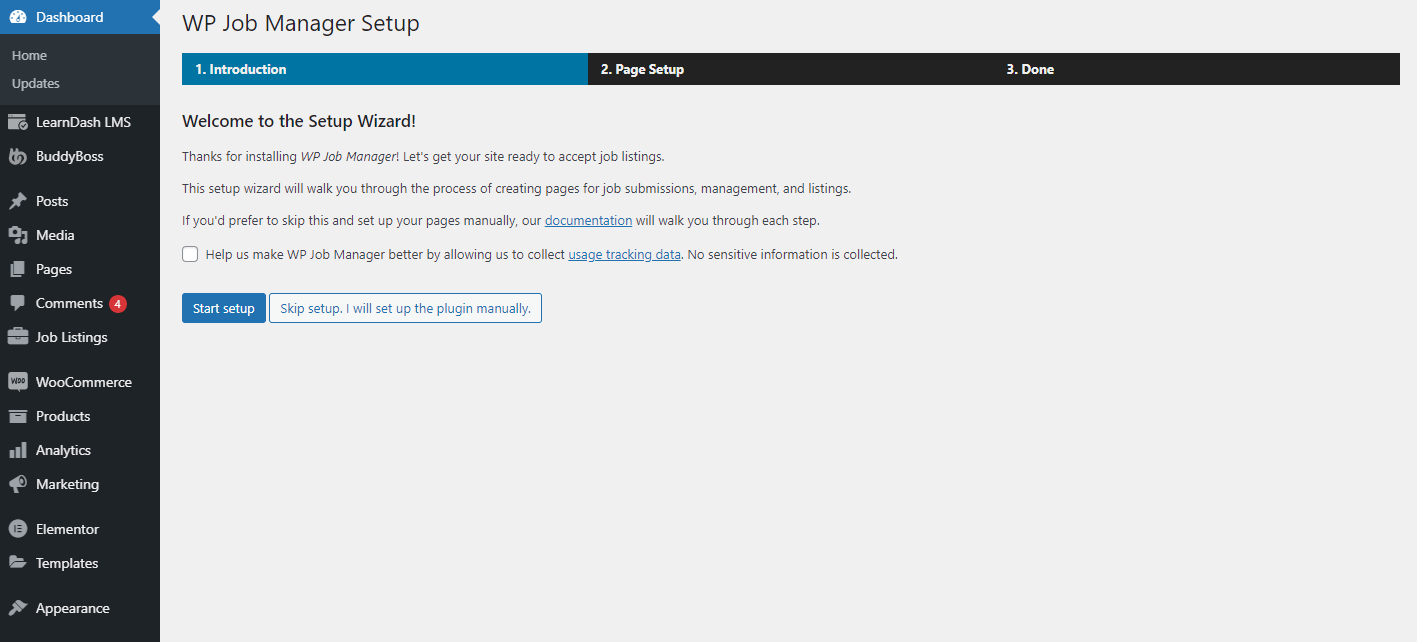Image resolution: width=1417 pixels, height=642 pixels.
Task: Click the Job Listings briefcase icon
Action: [17, 338]
